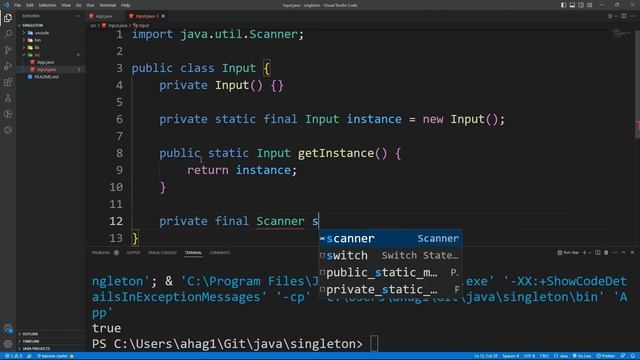Switch to the OUTPUT panel tab
Viewport: 640px width, 360px height.
click(133, 253)
